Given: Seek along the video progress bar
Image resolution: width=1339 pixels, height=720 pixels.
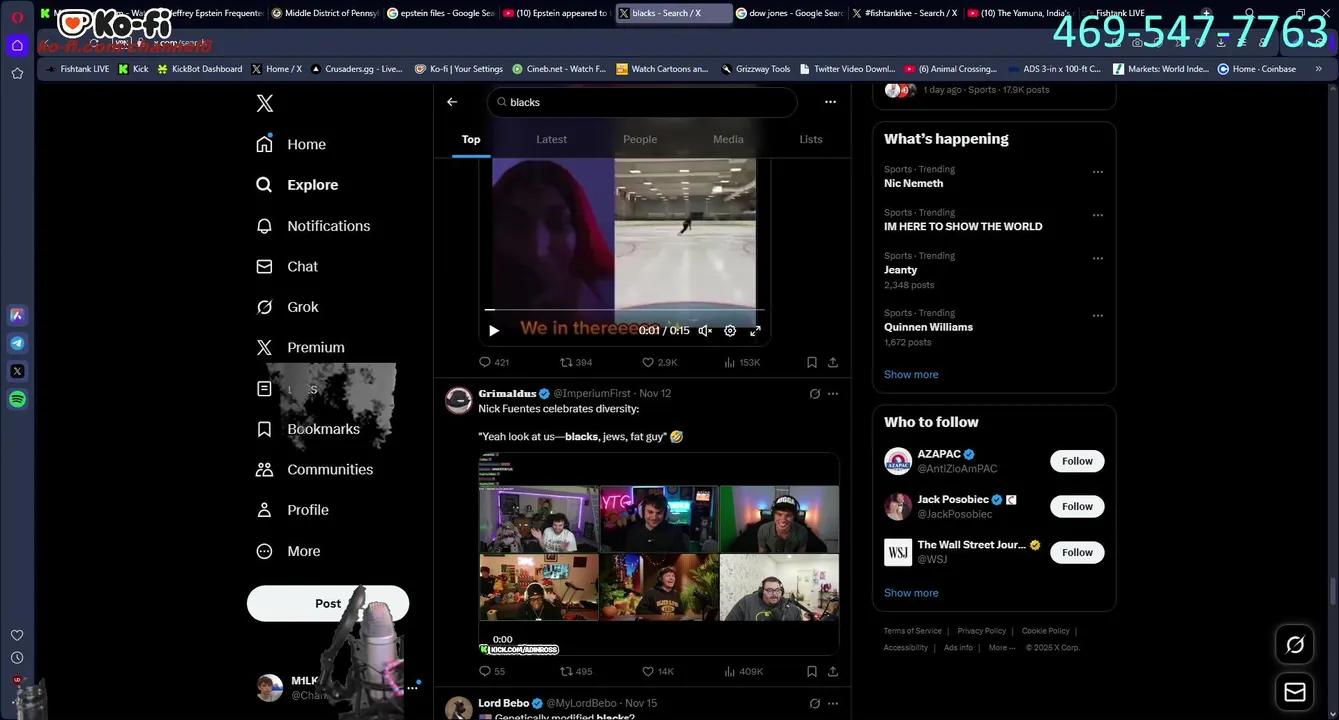Looking at the screenshot, I should click(x=625, y=311).
